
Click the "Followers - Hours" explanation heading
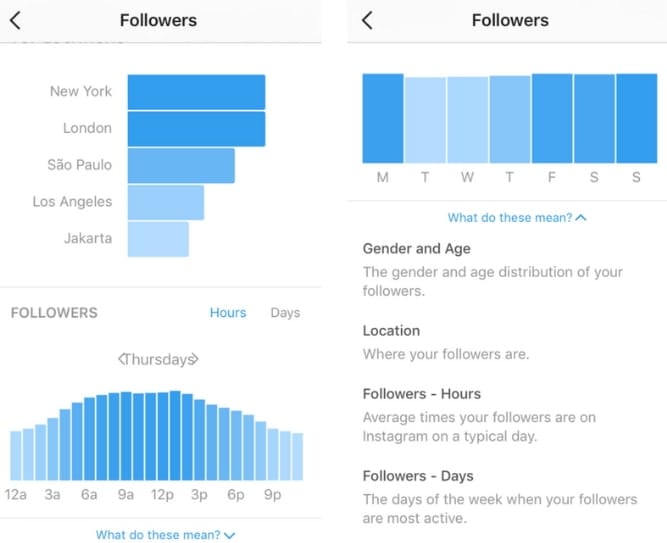pos(421,393)
